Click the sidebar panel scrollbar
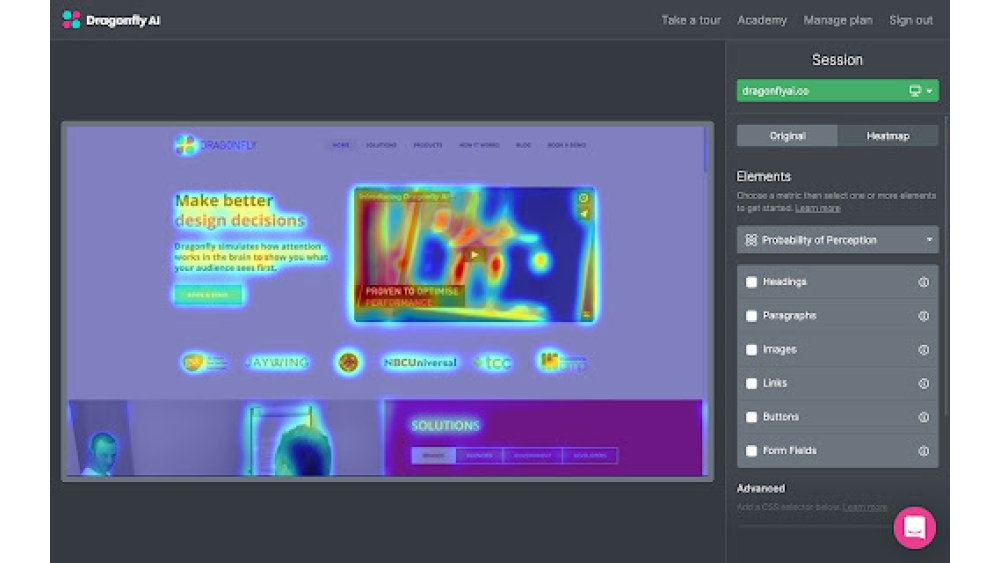The height and width of the screenshot is (563, 1000). tap(946, 266)
